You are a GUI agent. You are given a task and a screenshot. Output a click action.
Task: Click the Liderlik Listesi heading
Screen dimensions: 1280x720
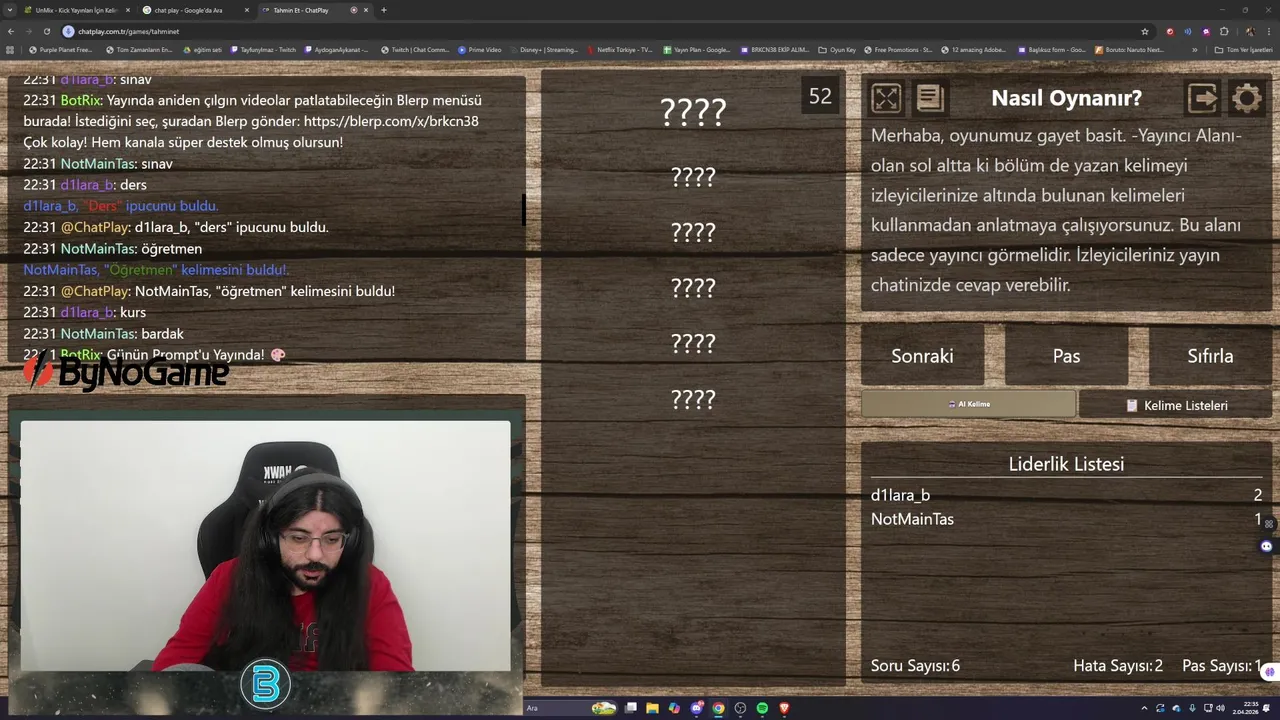point(1066,464)
